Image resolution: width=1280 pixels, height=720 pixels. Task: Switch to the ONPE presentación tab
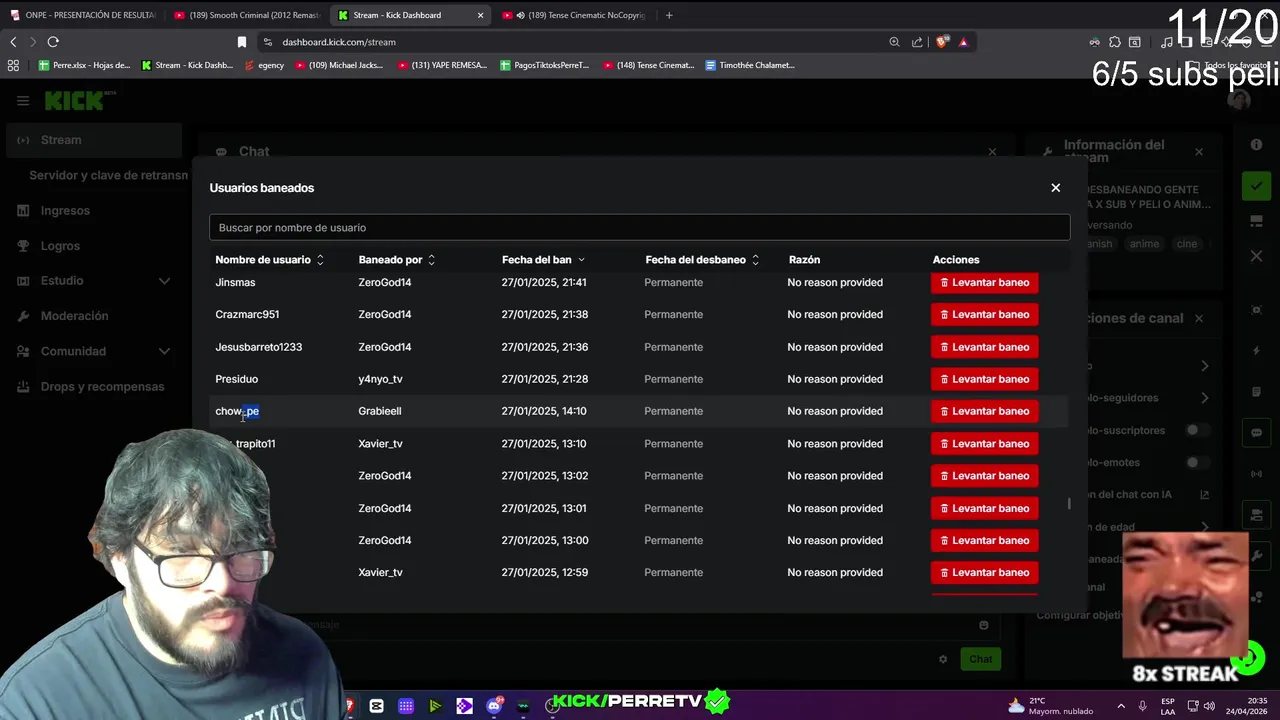pos(82,15)
